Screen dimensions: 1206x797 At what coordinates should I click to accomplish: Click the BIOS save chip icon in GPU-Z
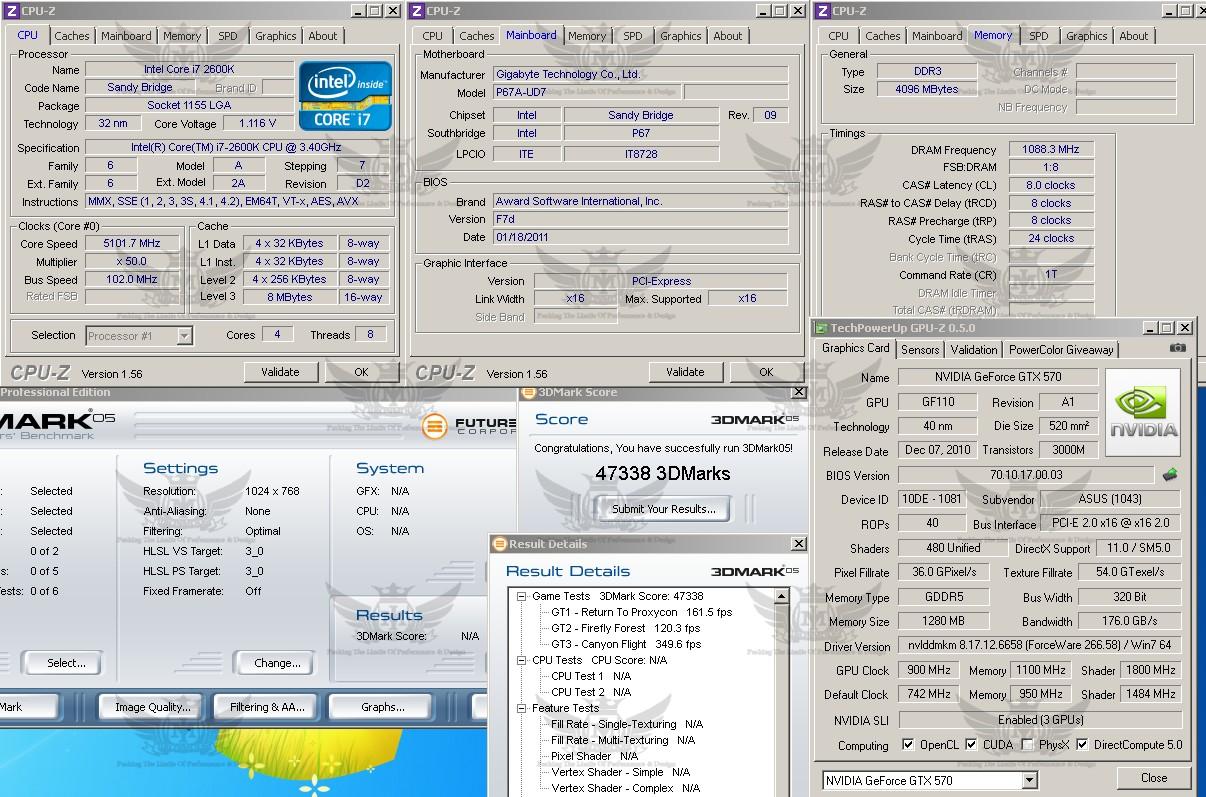(1170, 475)
